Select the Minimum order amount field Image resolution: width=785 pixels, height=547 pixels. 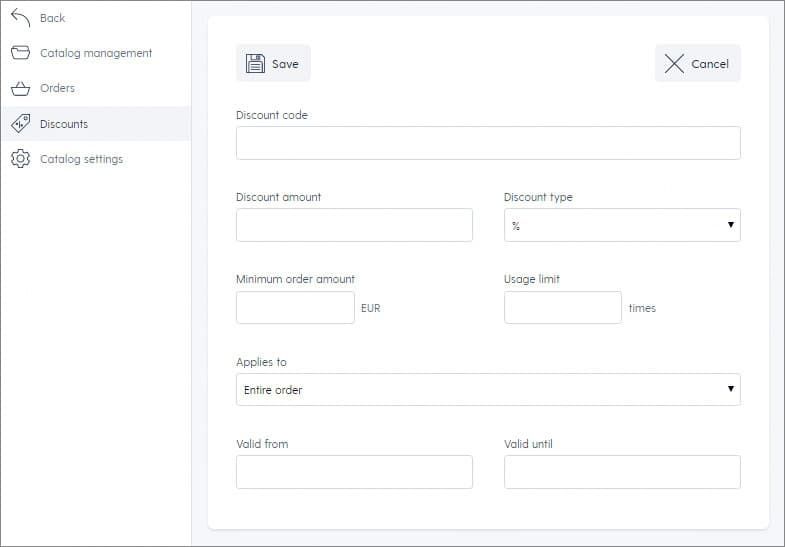pos(295,307)
